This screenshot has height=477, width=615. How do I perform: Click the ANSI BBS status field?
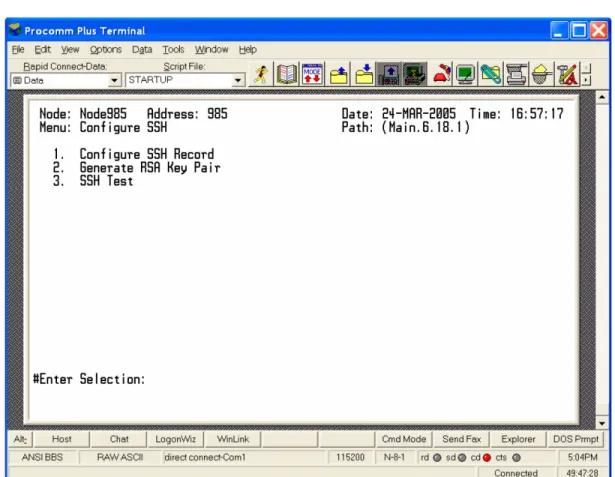tap(42, 457)
